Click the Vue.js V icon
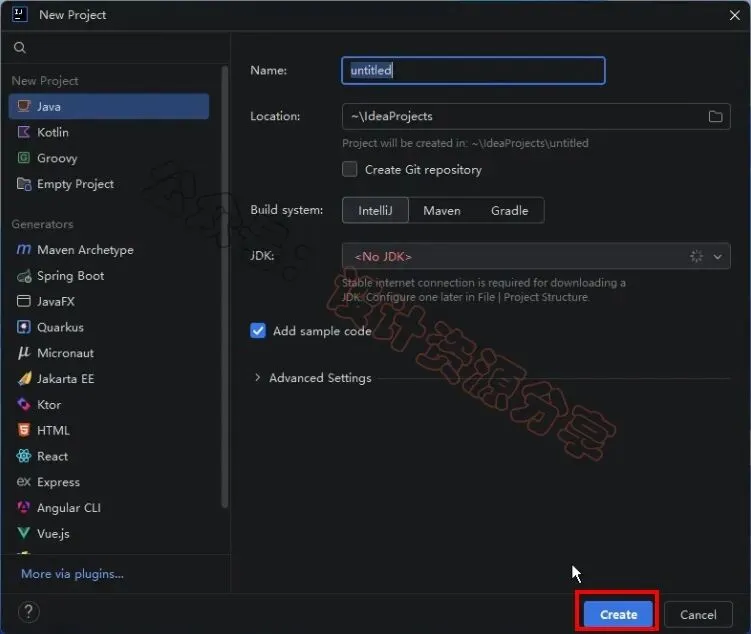 [23, 533]
